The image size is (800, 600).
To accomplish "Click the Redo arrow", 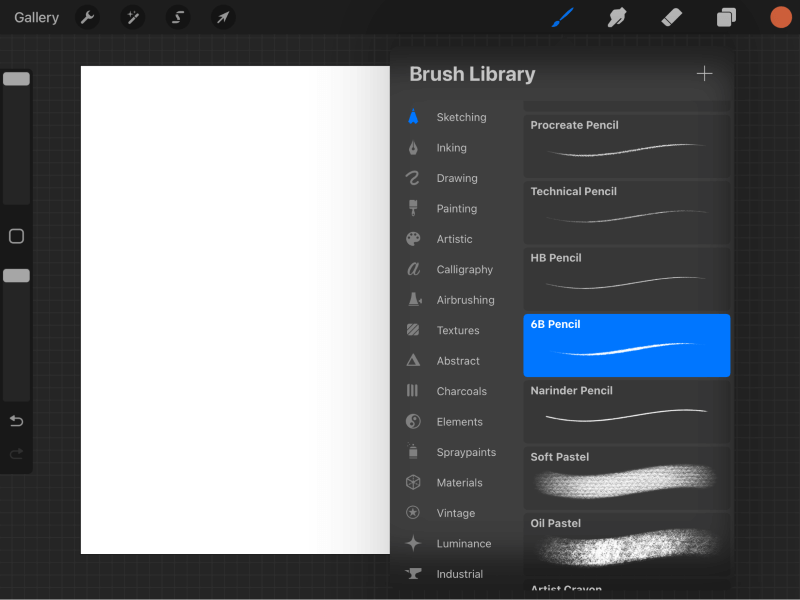I will [x=16, y=454].
